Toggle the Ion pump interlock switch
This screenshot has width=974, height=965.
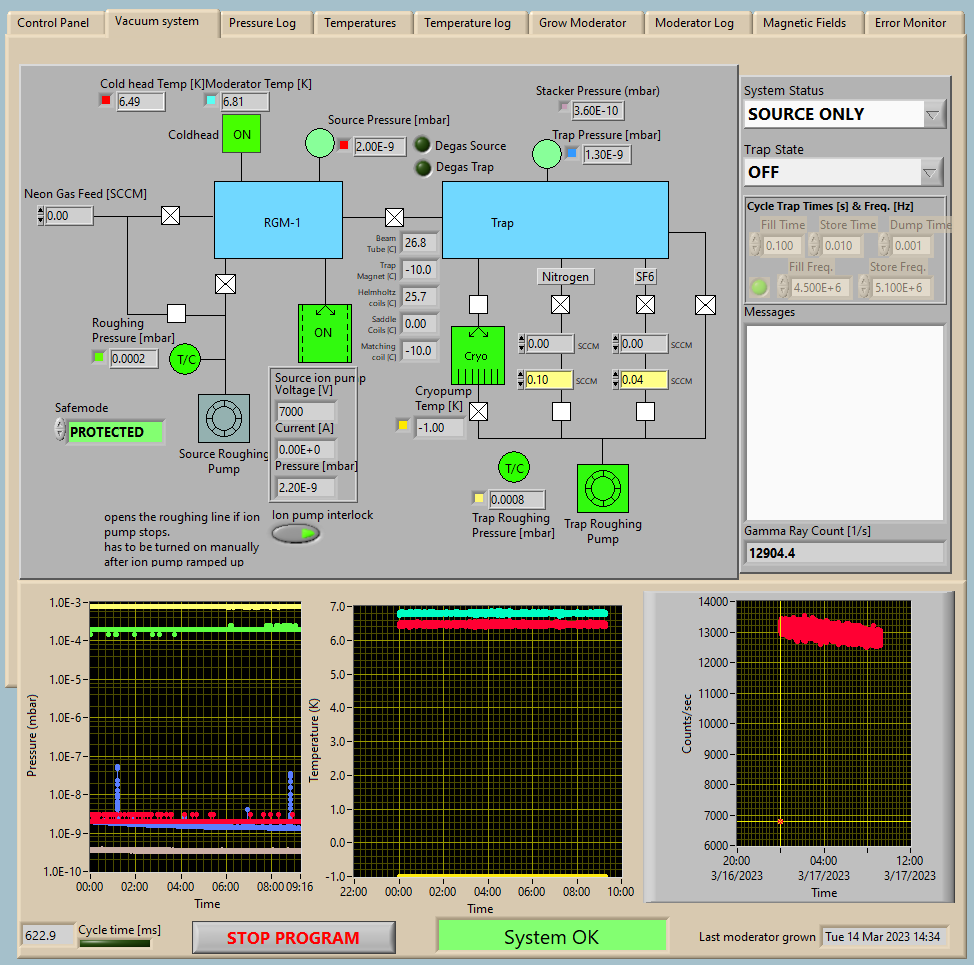pyautogui.click(x=296, y=533)
